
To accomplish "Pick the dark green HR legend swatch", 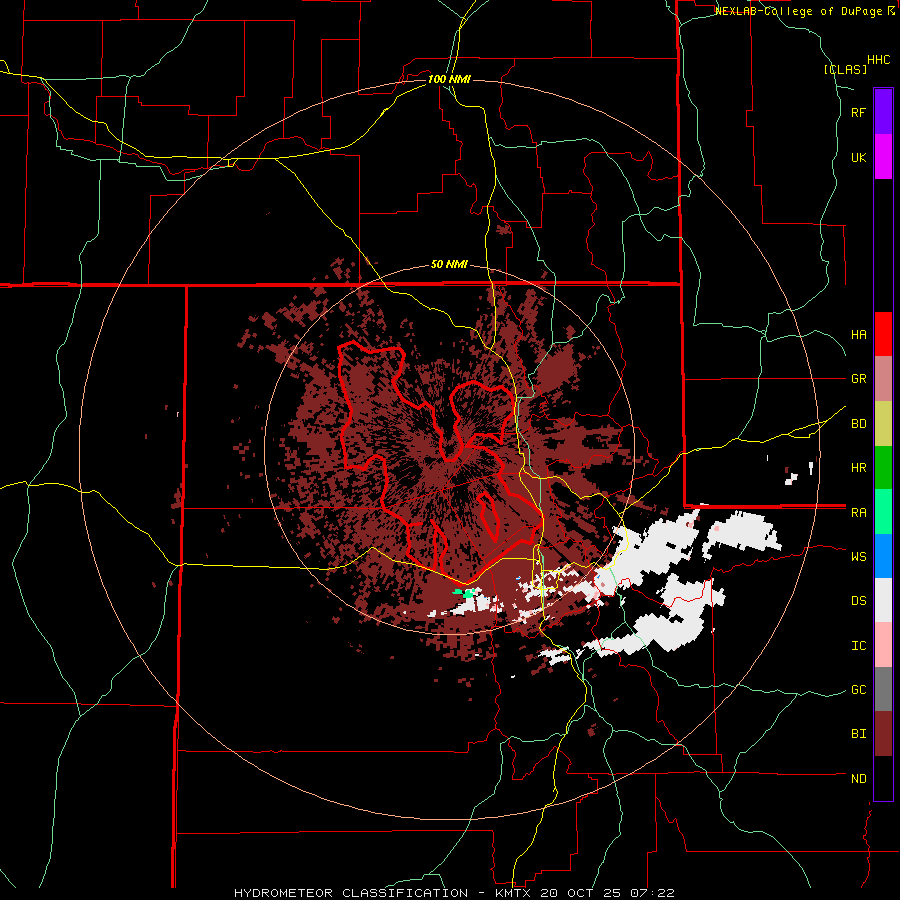I will pyautogui.click(x=883, y=468).
